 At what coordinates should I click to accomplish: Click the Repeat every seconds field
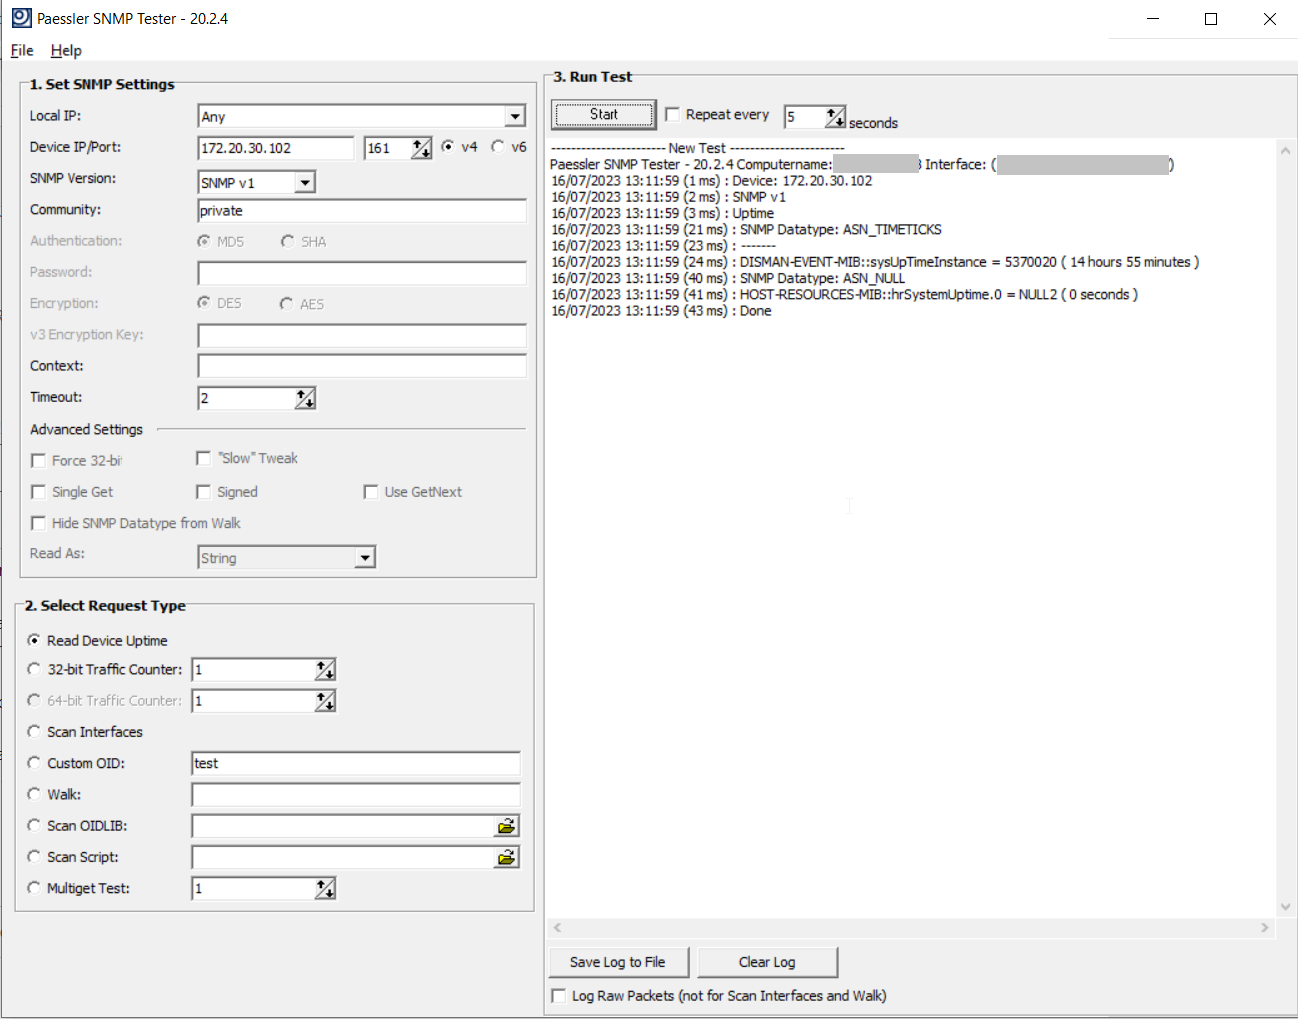[x=805, y=117]
